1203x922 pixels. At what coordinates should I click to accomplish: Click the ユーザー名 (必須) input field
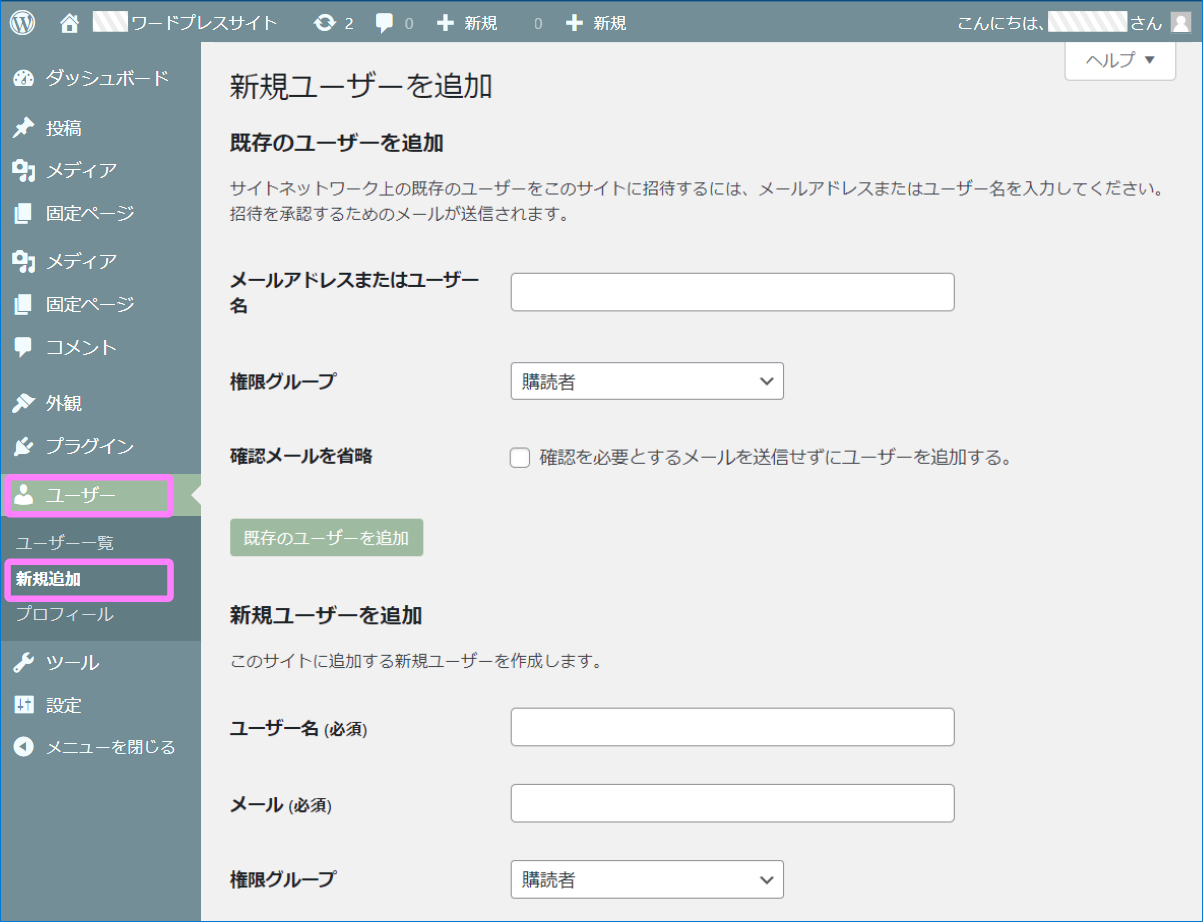(732, 727)
